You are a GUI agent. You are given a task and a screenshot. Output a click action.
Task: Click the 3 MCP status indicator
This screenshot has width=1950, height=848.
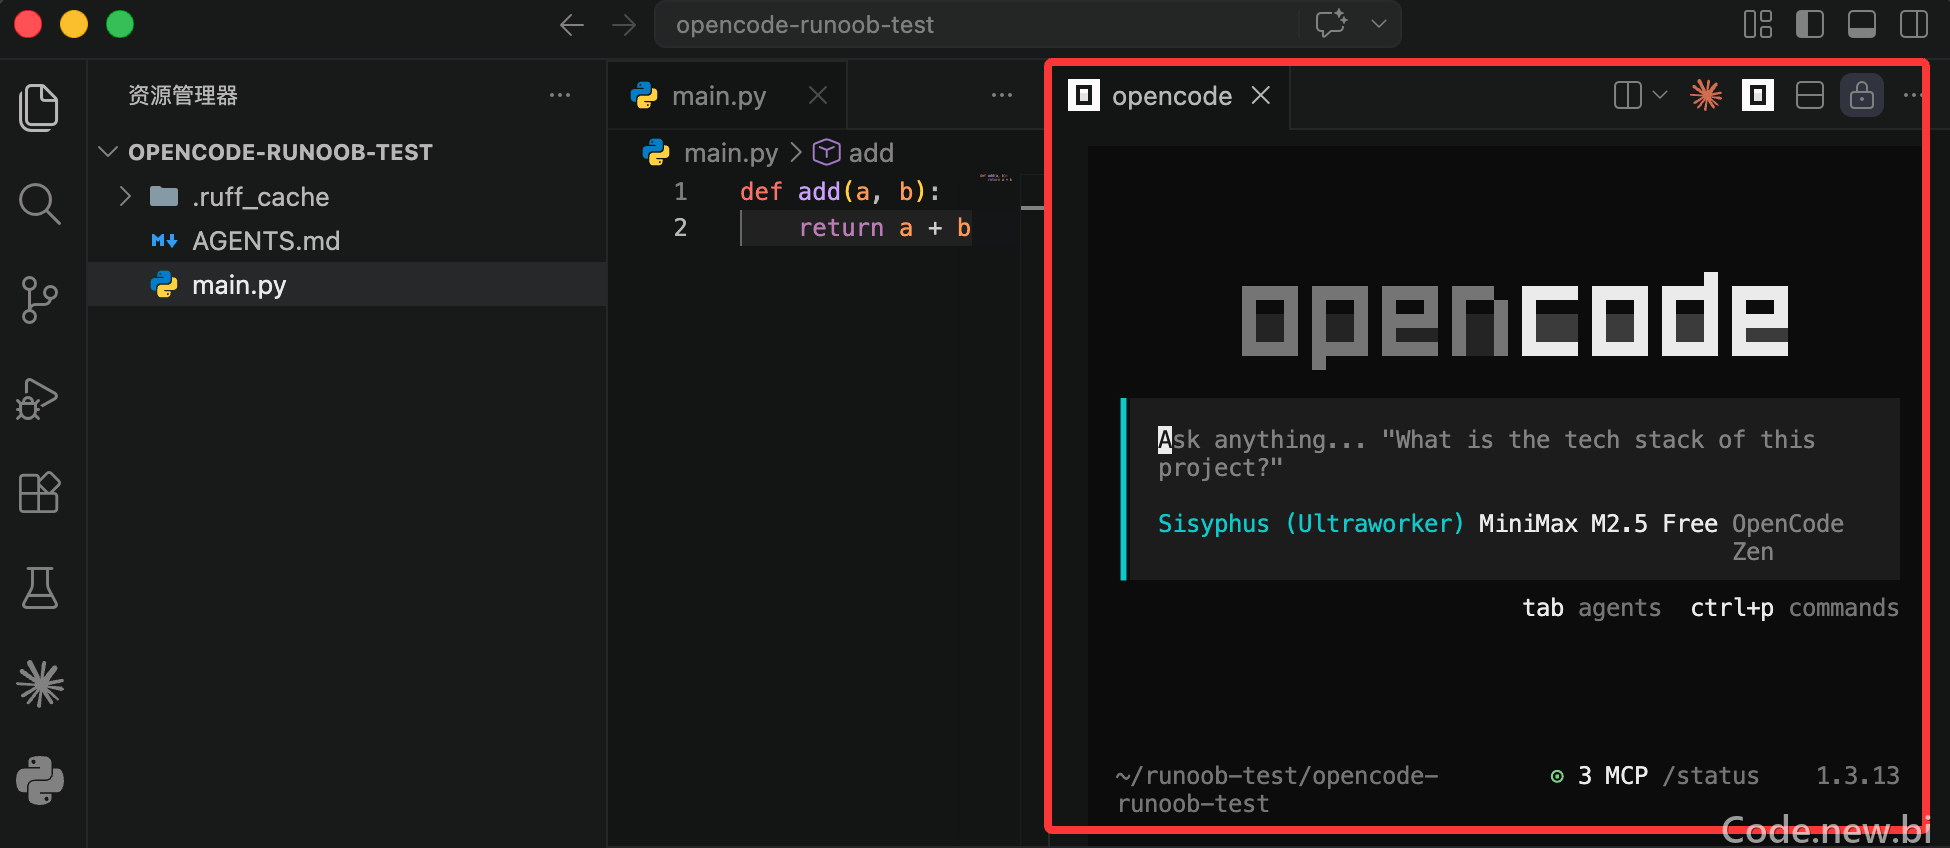coord(1599,776)
